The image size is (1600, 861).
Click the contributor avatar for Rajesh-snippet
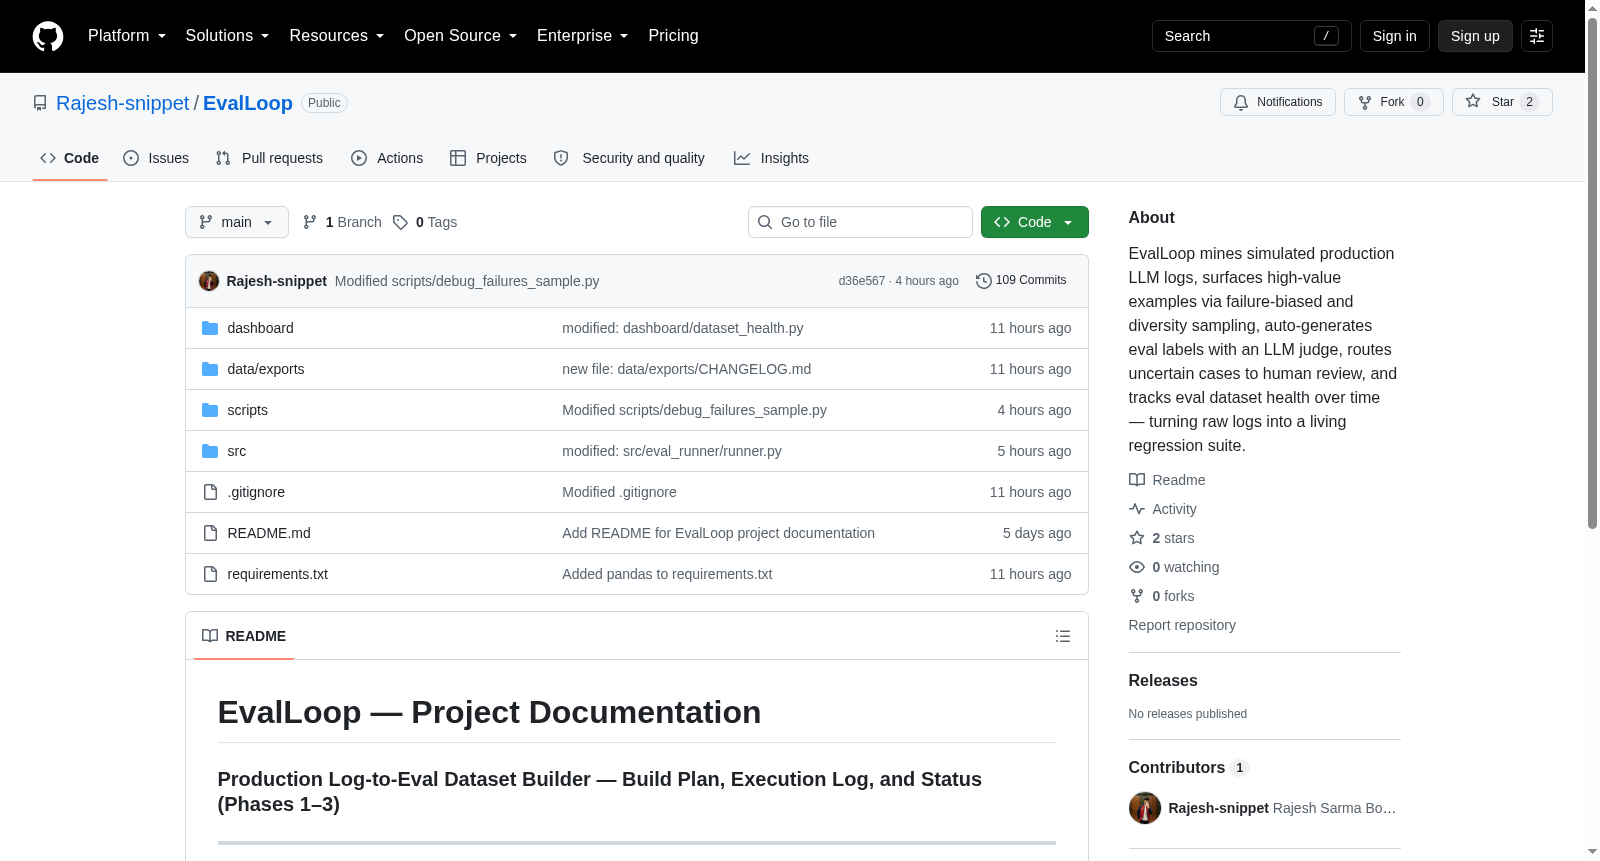click(x=1145, y=808)
